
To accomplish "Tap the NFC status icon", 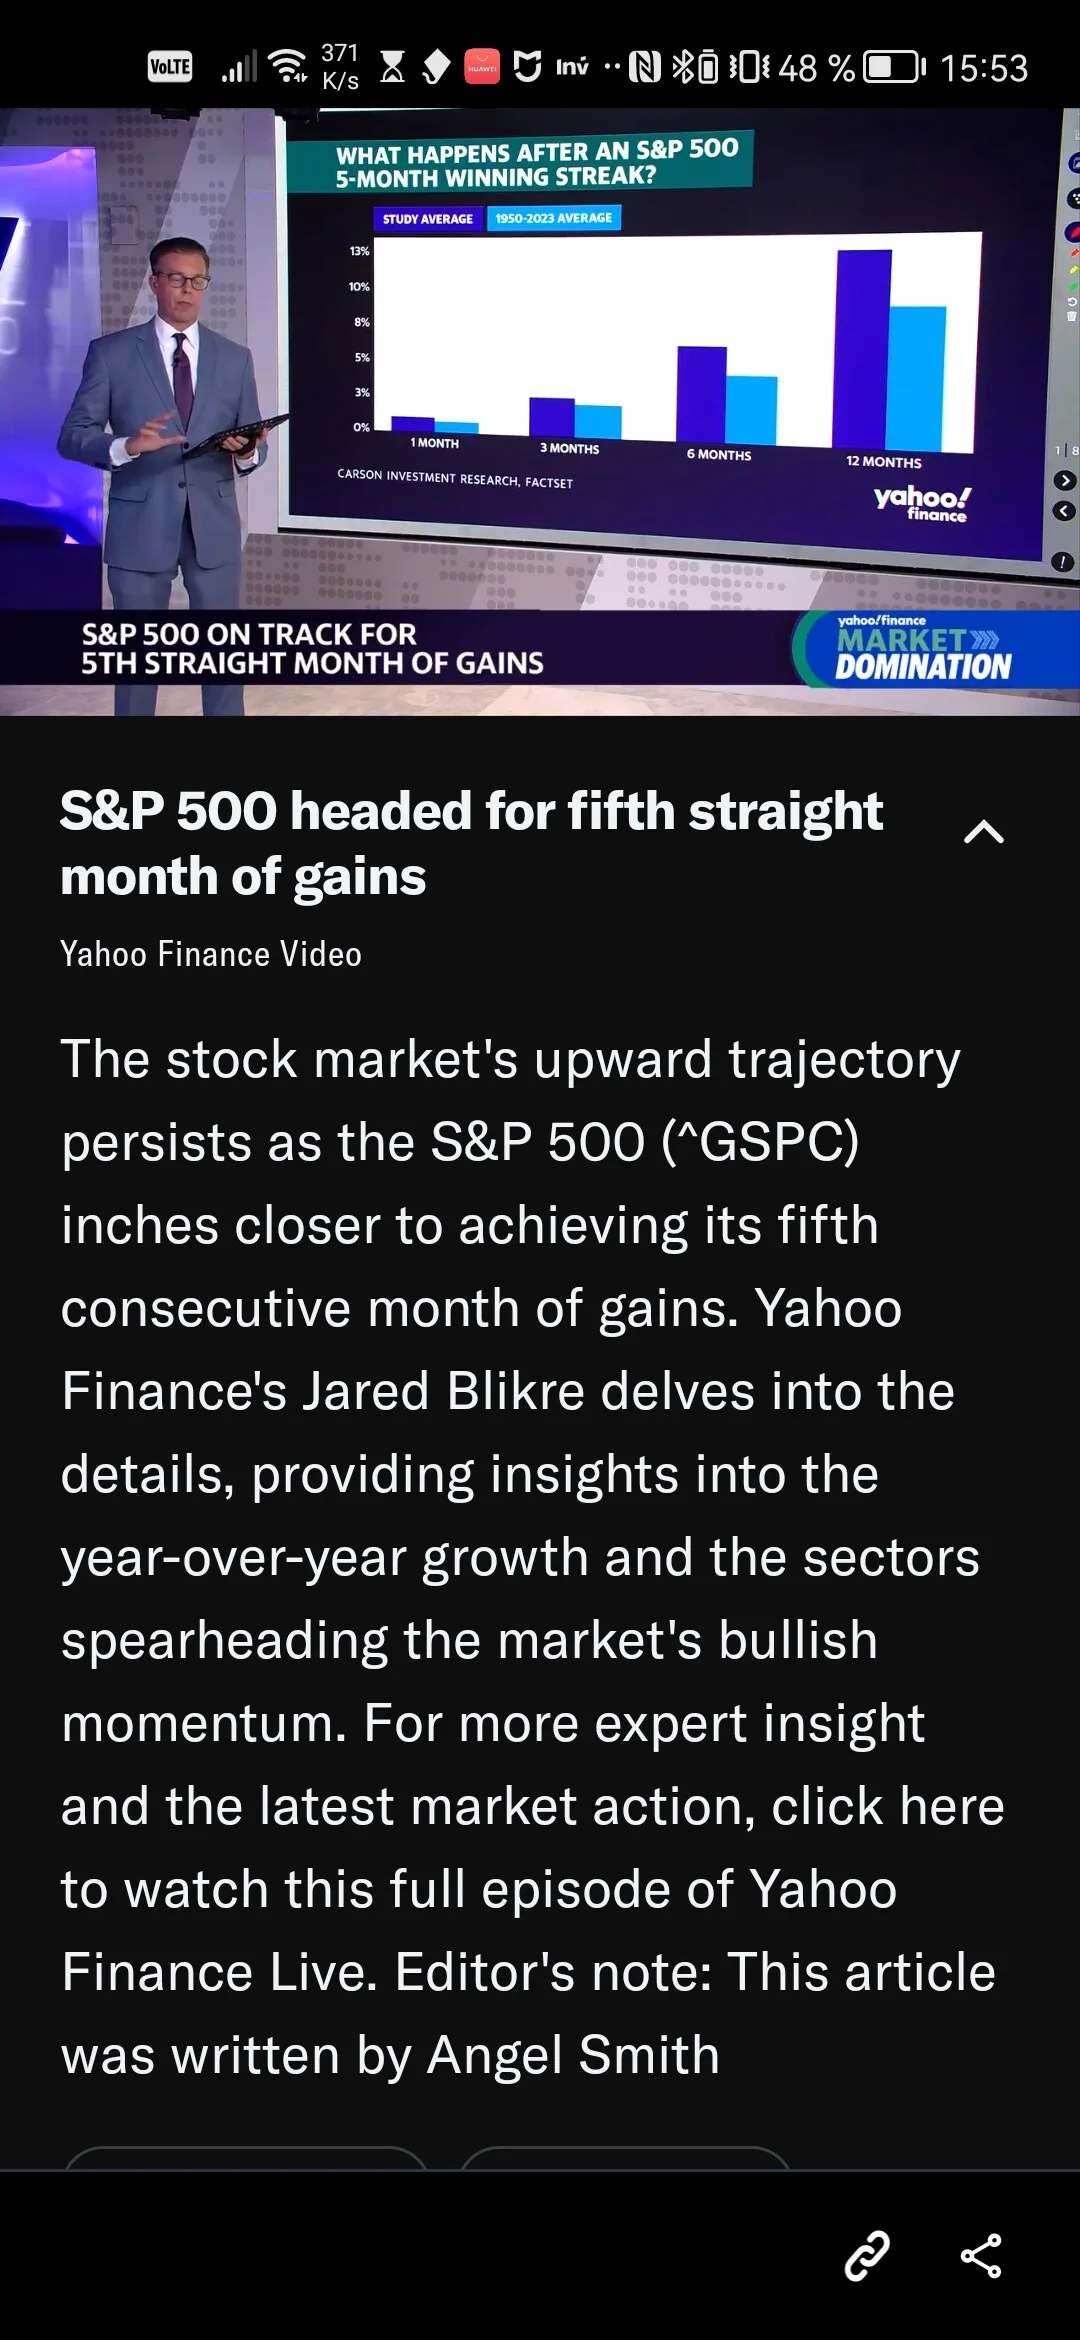I will tap(645, 67).
